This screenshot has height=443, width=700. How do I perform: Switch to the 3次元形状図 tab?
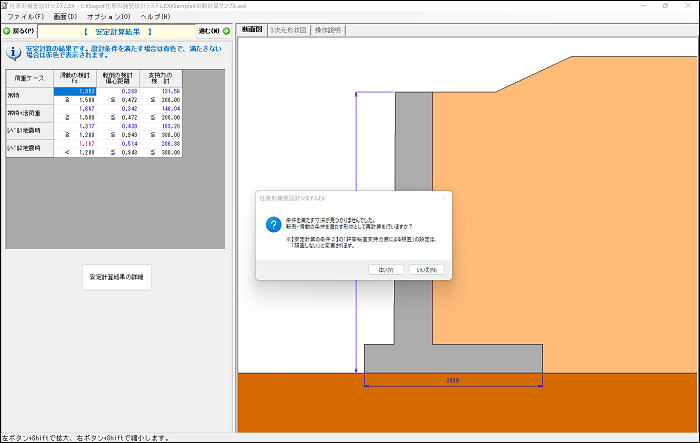pyautogui.click(x=288, y=30)
